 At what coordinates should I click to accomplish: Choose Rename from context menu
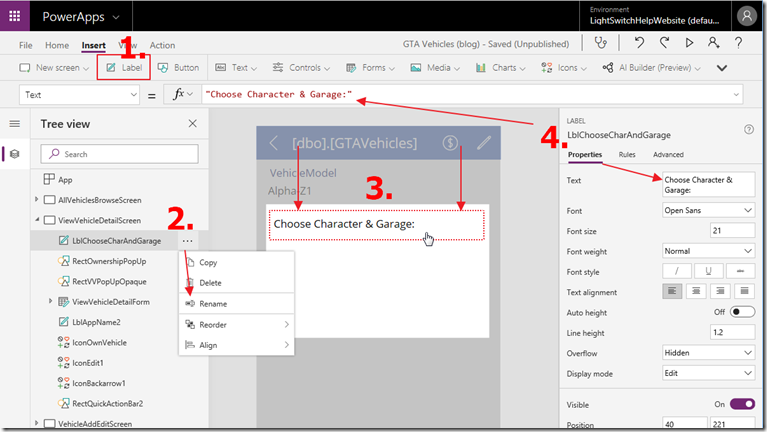[236, 304]
